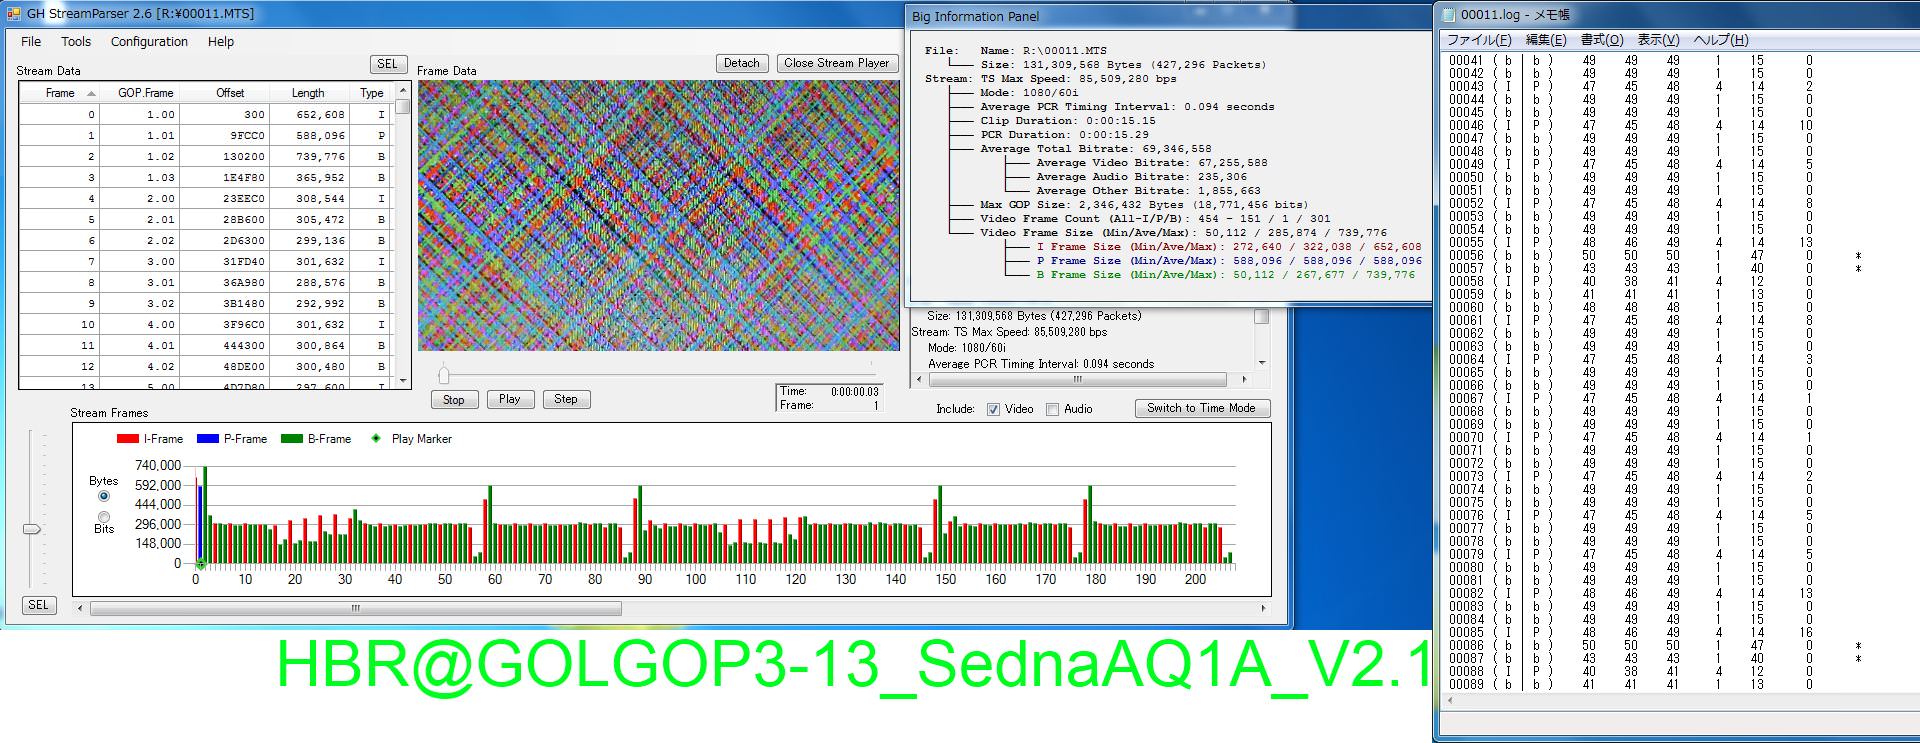This screenshot has height=743, width=1920.
Task: Open the Configuration menu
Action: click(149, 42)
